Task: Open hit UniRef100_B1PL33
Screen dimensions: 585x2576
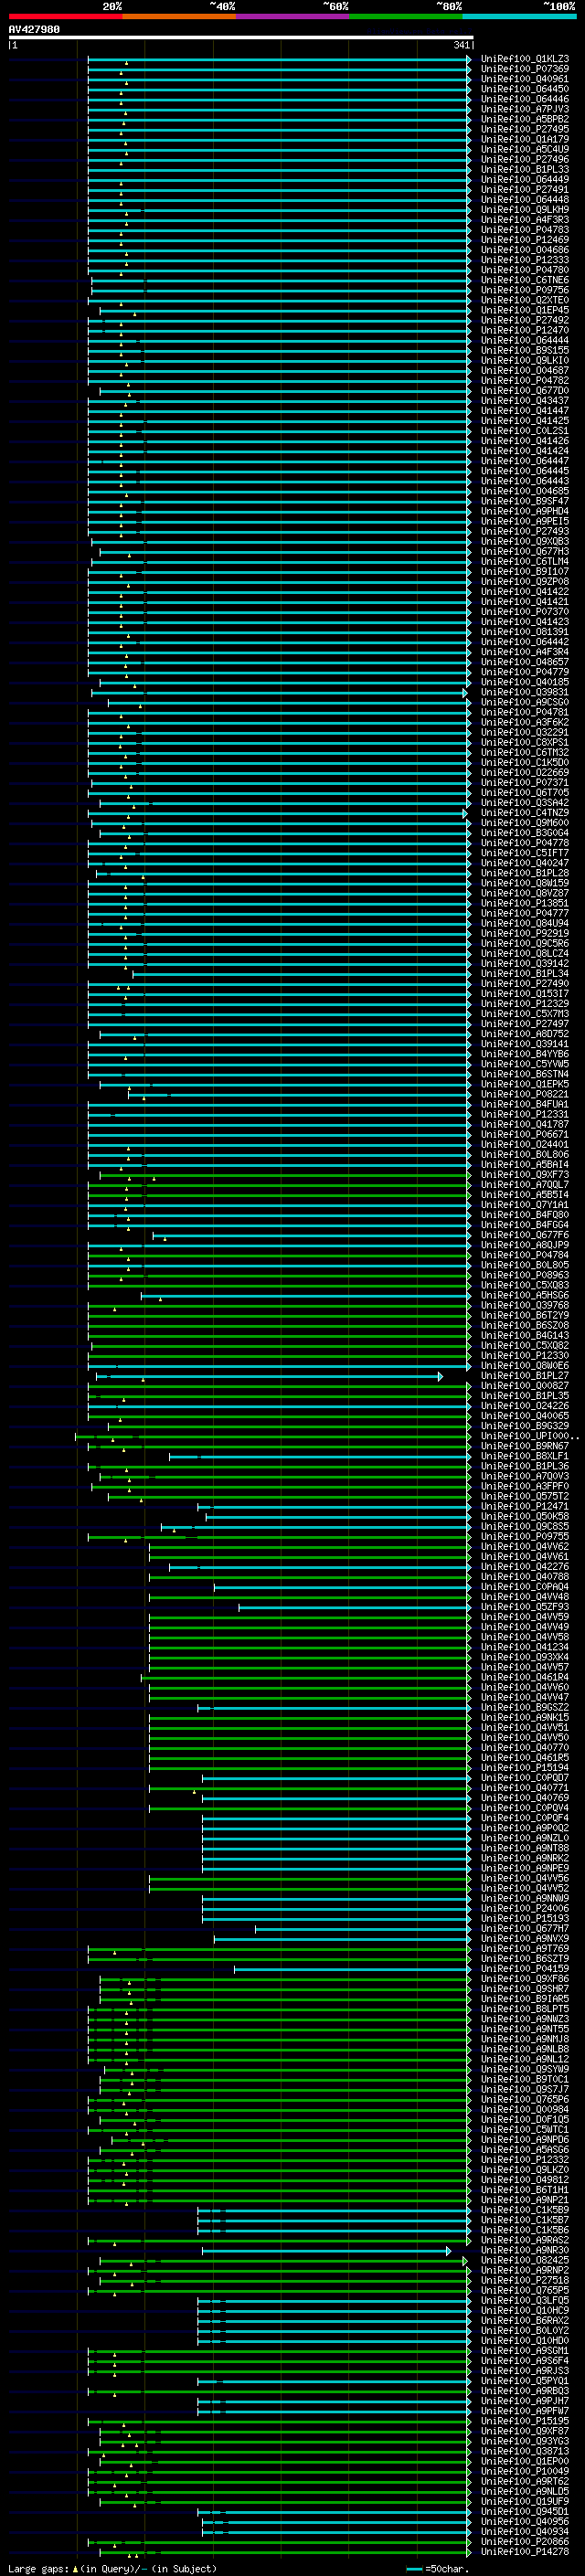Action: pyautogui.click(x=525, y=170)
